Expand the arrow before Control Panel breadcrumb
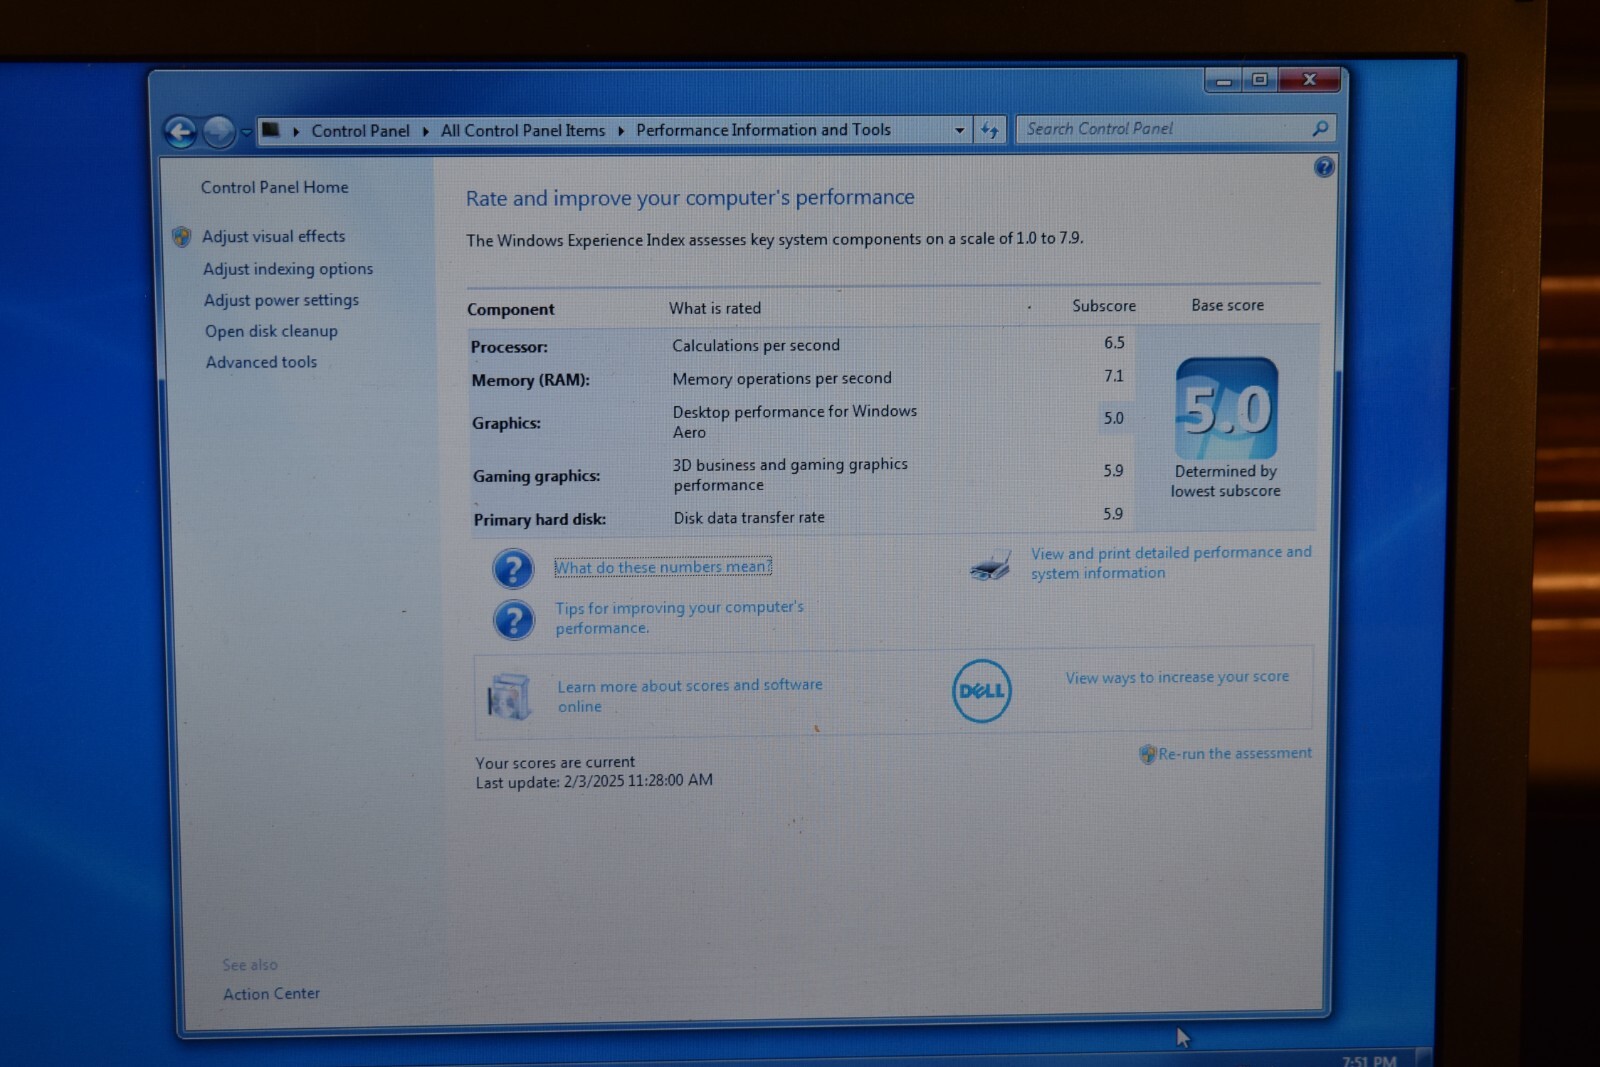 (296, 131)
